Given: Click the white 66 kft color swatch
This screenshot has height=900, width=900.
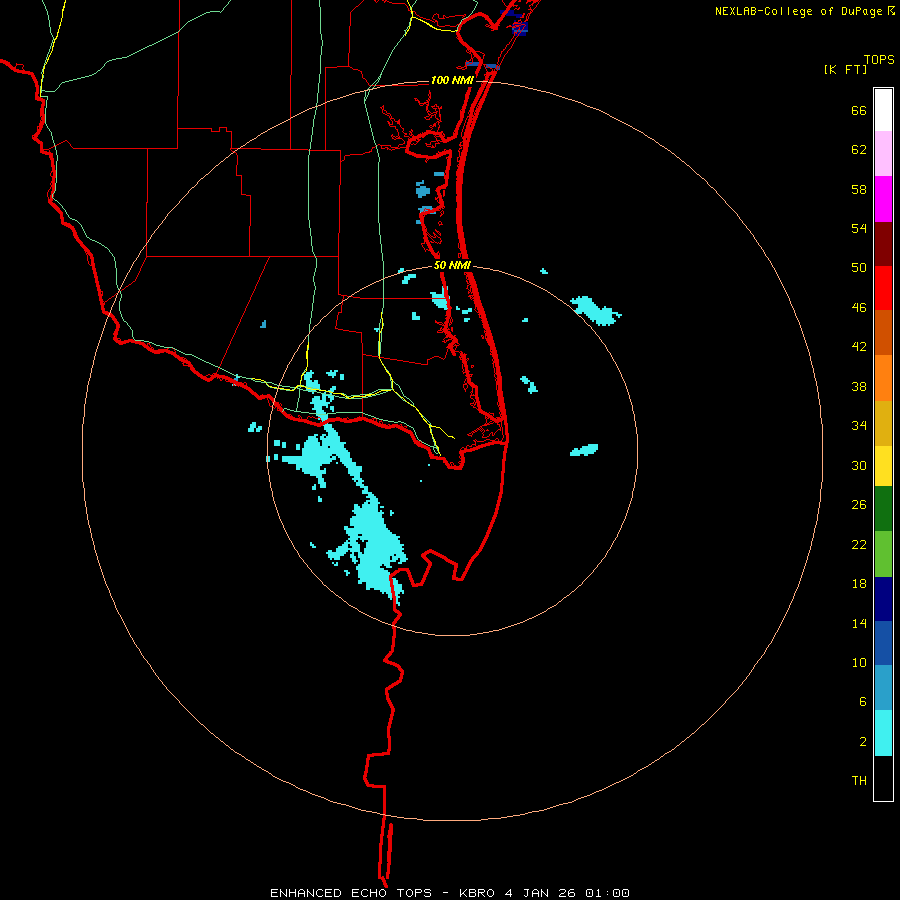Looking at the screenshot, I should tap(883, 110).
